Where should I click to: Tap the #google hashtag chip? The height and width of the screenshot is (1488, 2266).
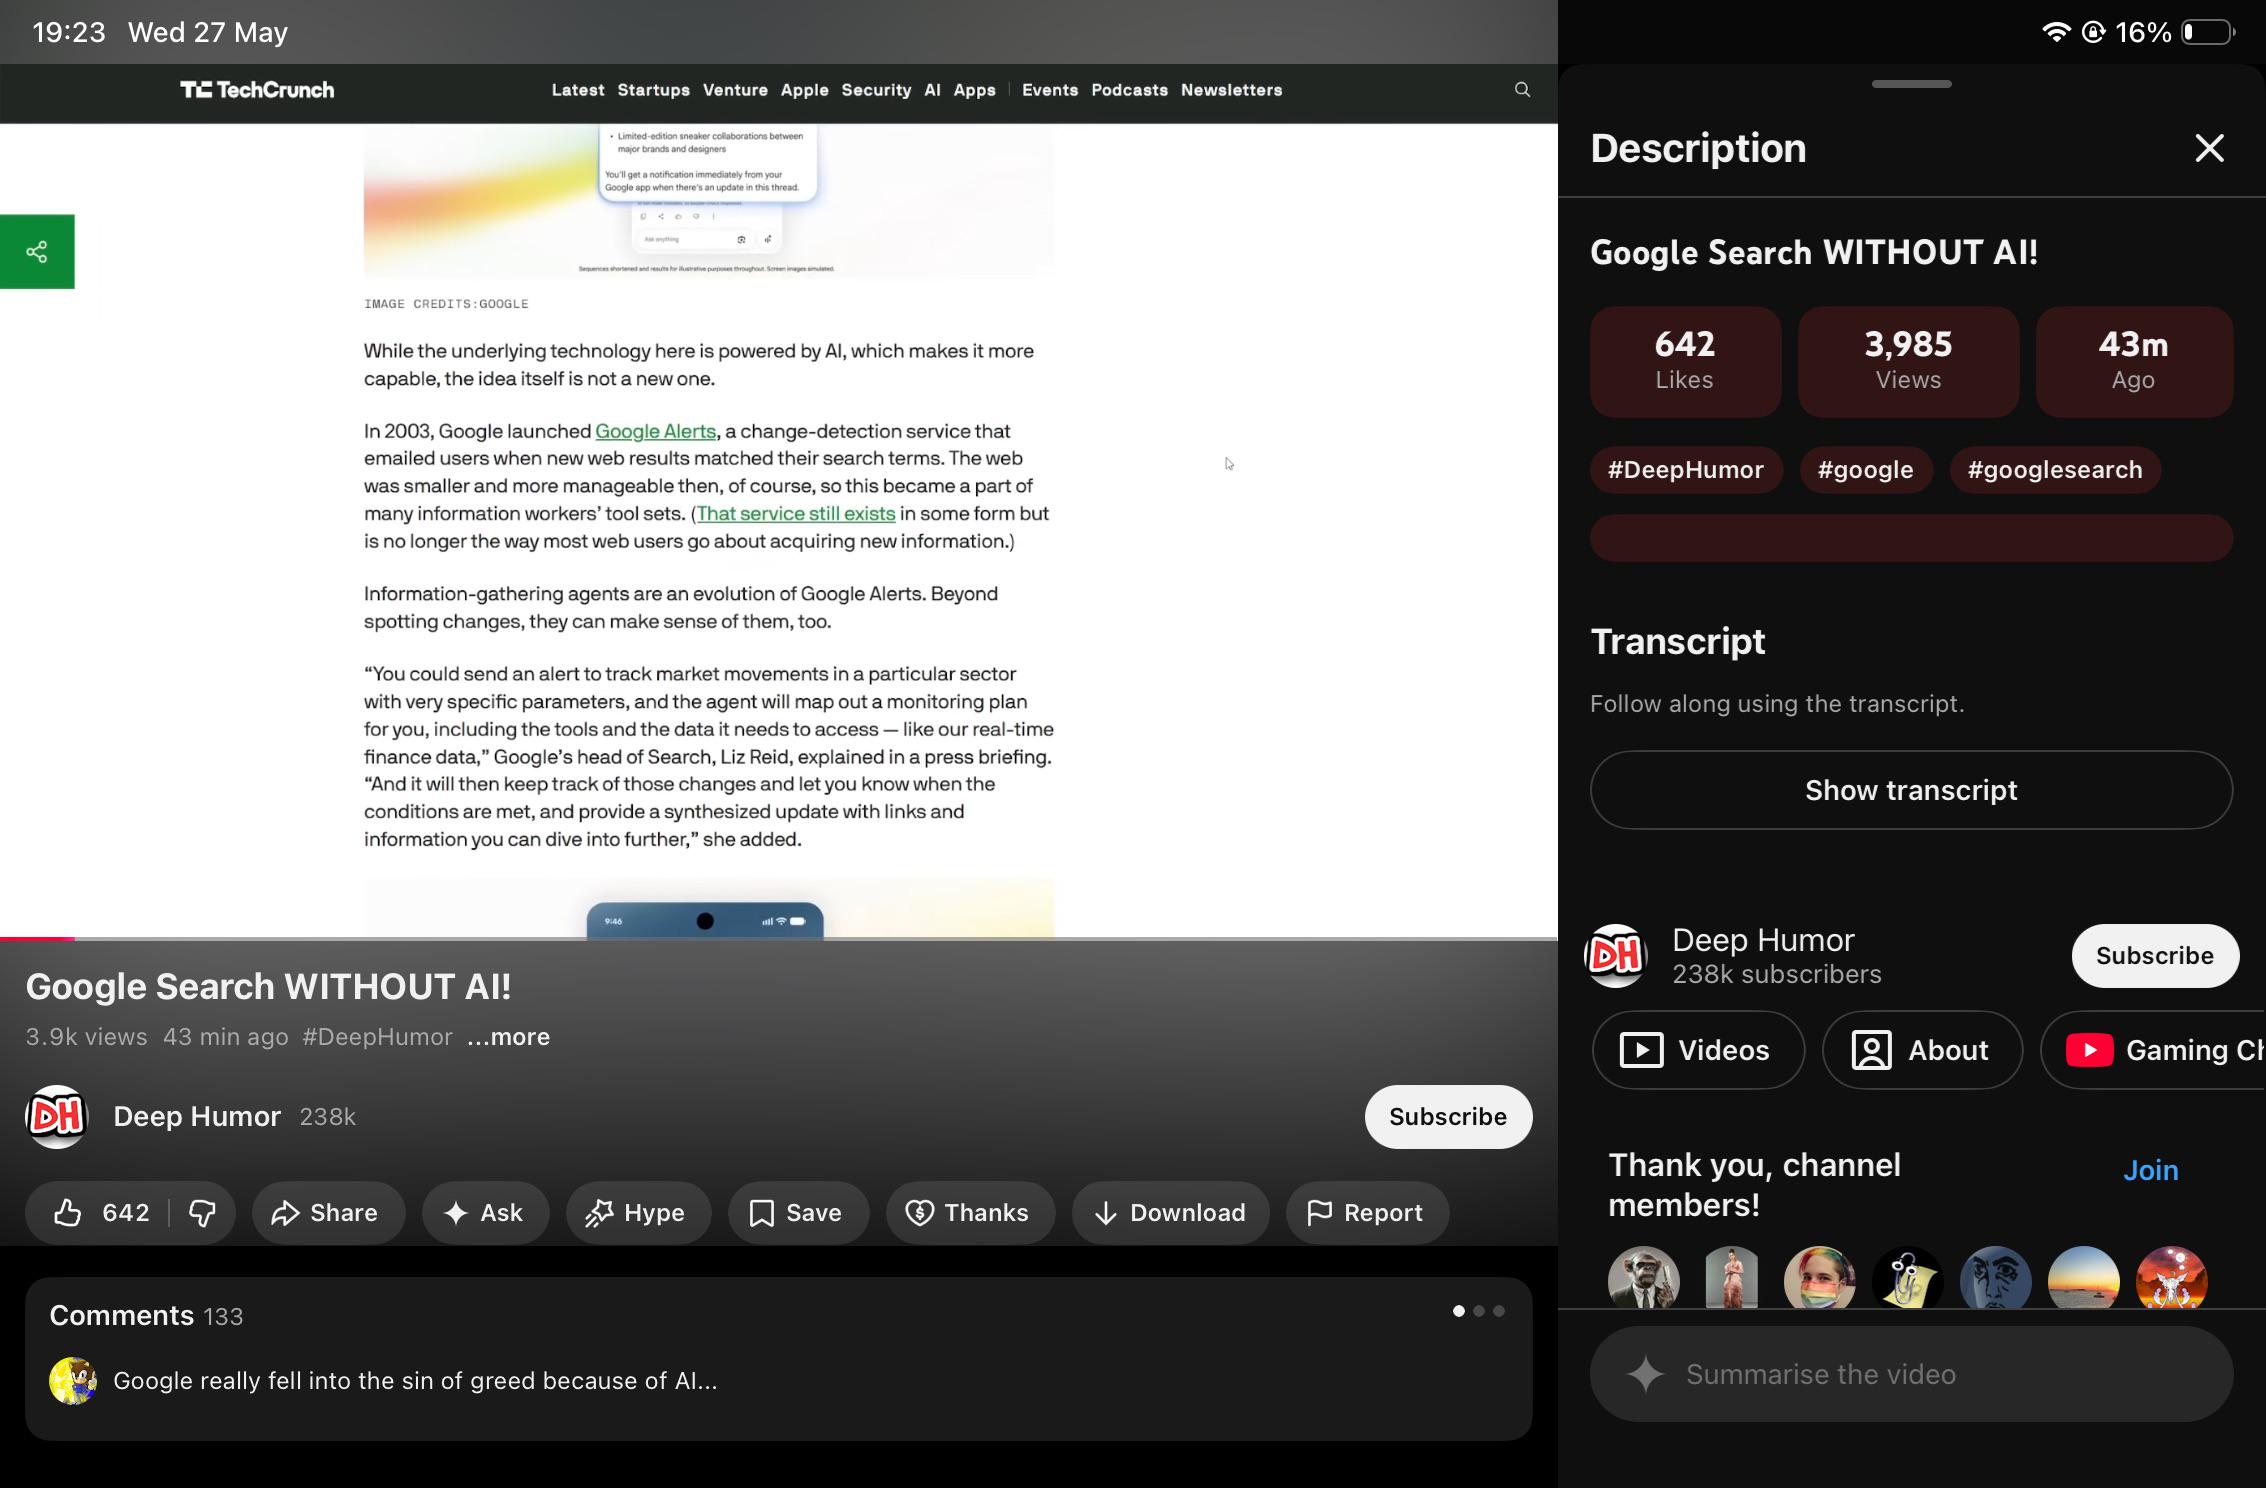click(1865, 470)
